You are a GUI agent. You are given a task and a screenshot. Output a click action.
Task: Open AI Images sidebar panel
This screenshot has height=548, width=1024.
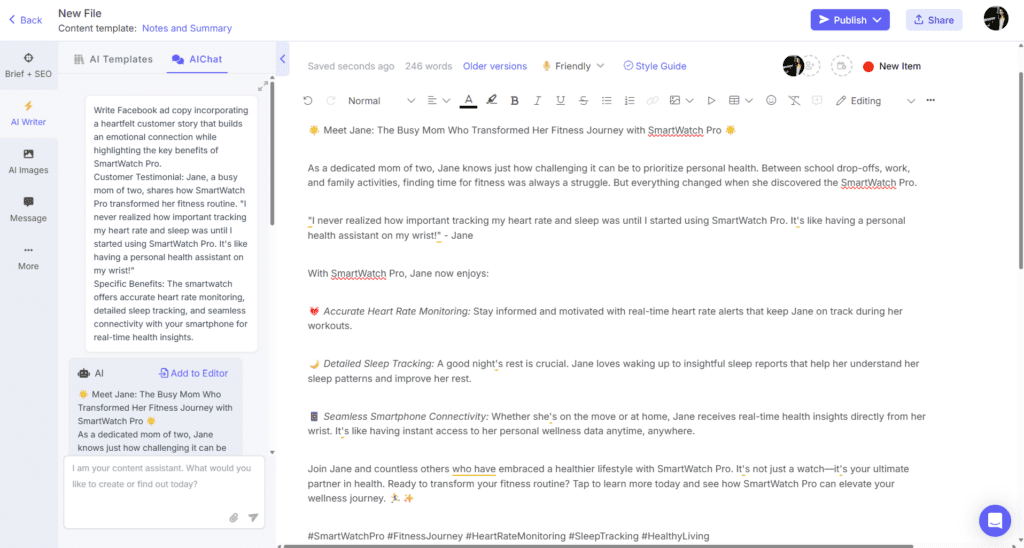28,161
